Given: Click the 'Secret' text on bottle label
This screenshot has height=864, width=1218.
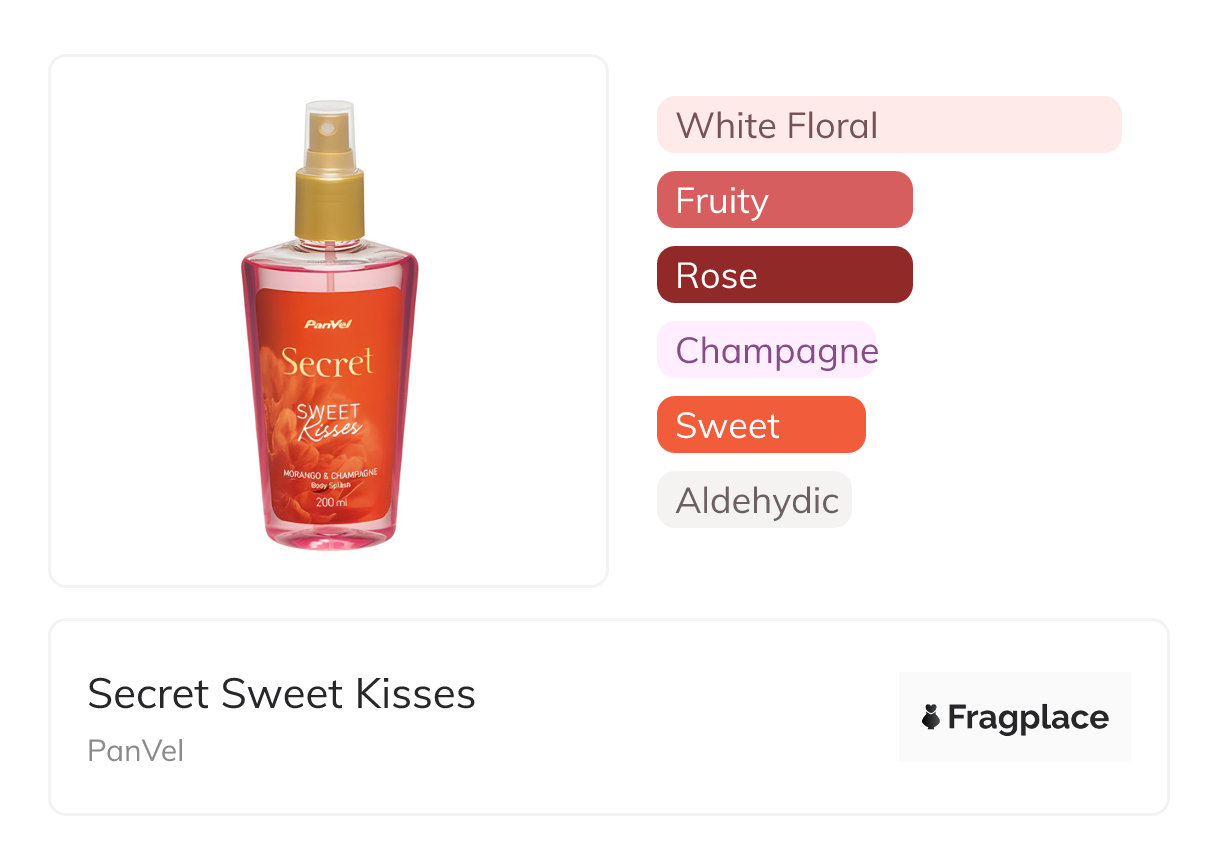Looking at the screenshot, I should point(327,362).
